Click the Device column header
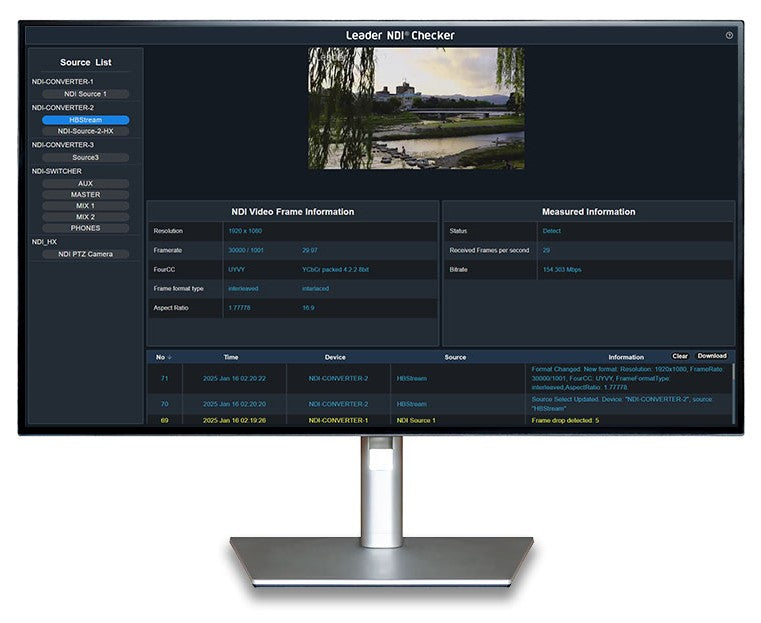Screen dimensions: 761x623 coord(335,357)
